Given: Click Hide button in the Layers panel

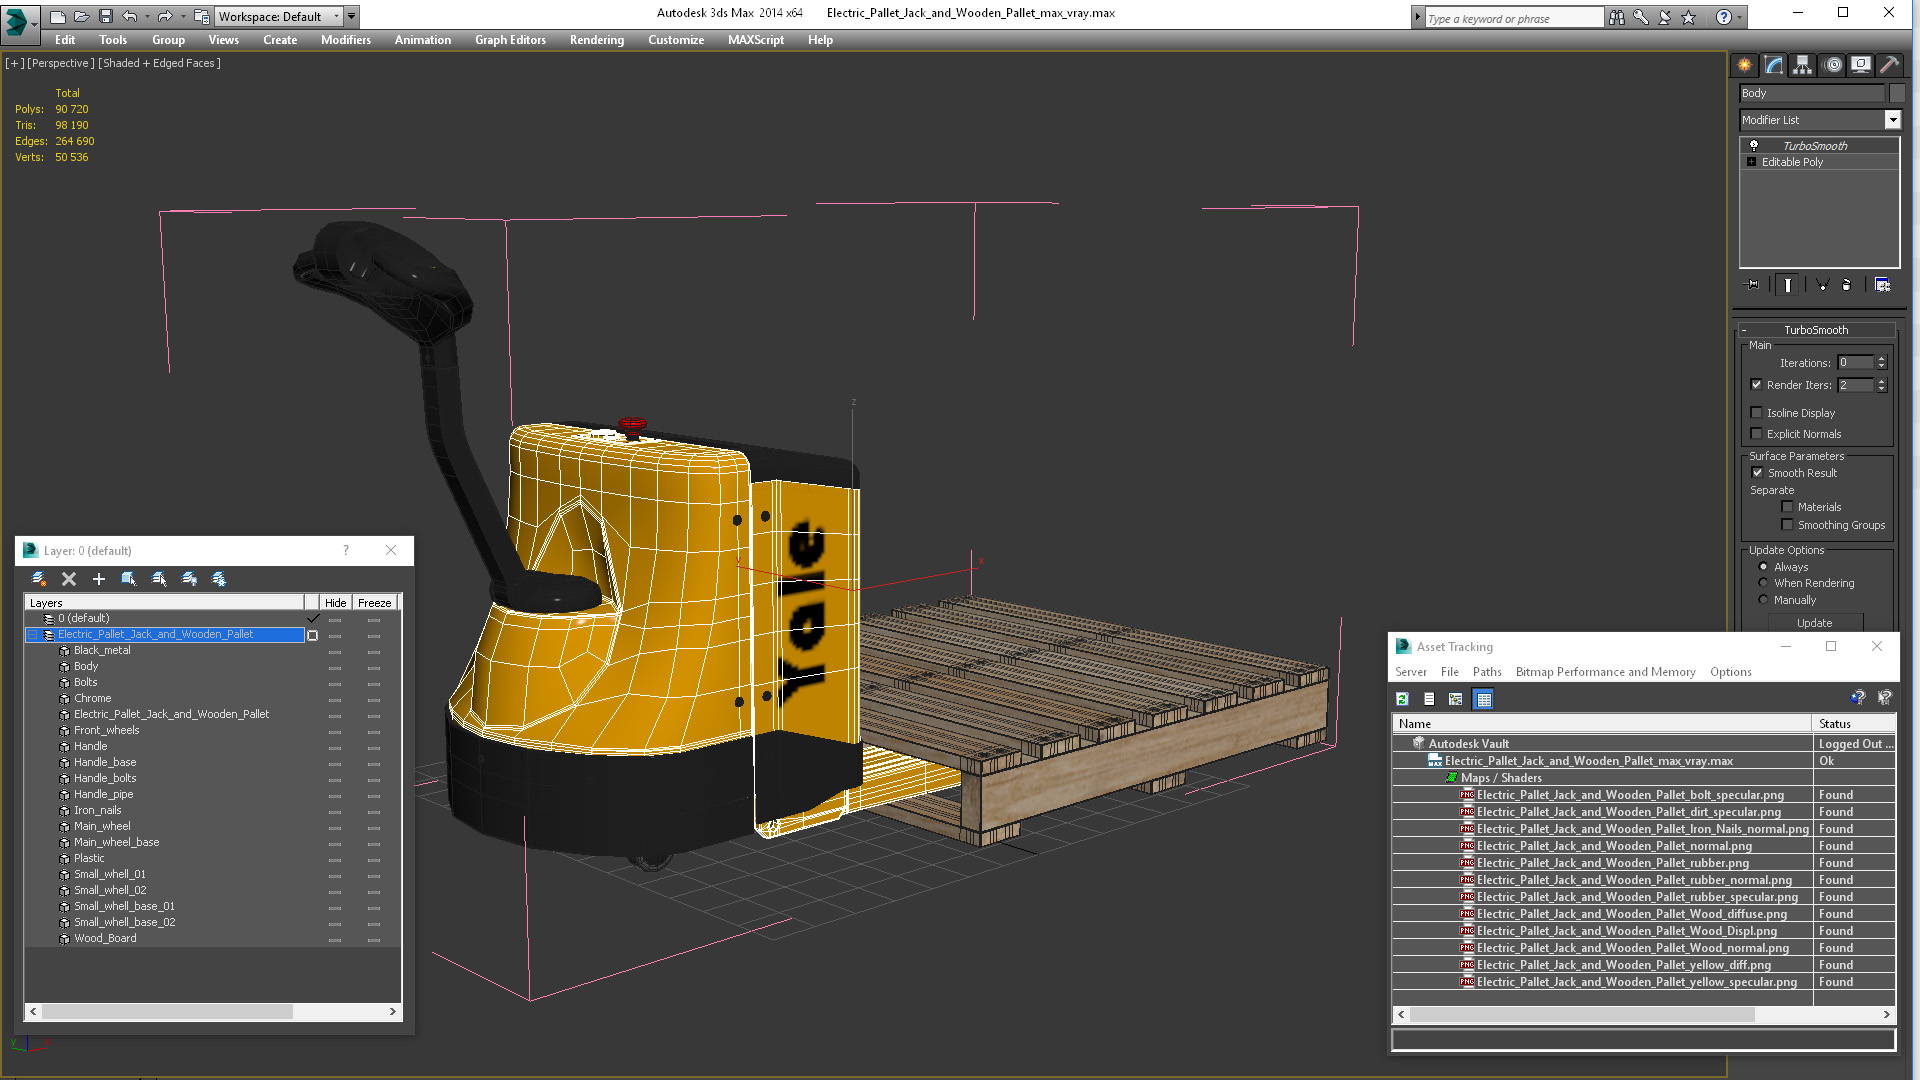Looking at the screenshot, I should [335, 603].
